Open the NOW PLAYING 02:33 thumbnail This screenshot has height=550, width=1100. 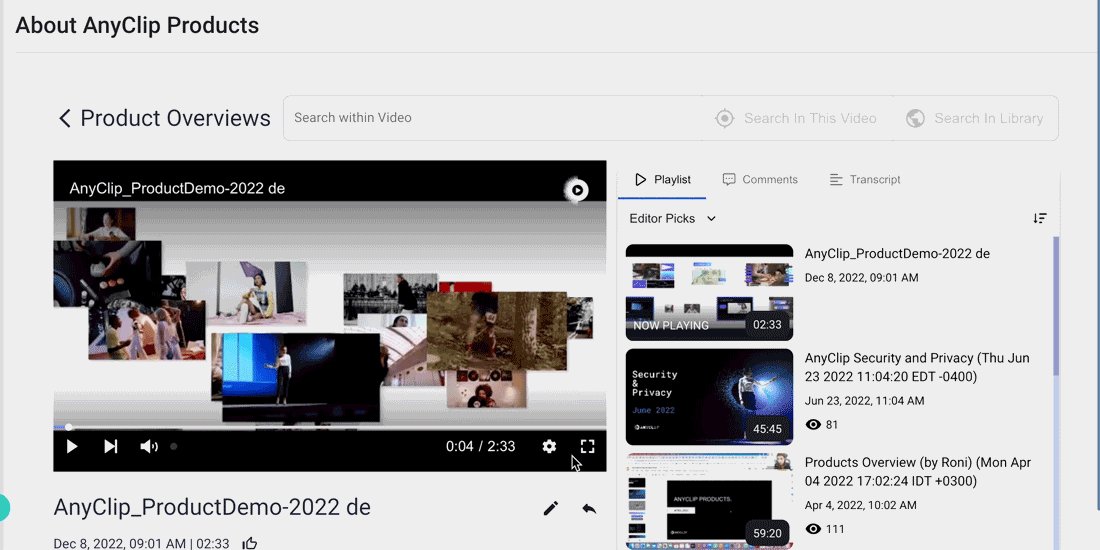(x=709, y=293)
